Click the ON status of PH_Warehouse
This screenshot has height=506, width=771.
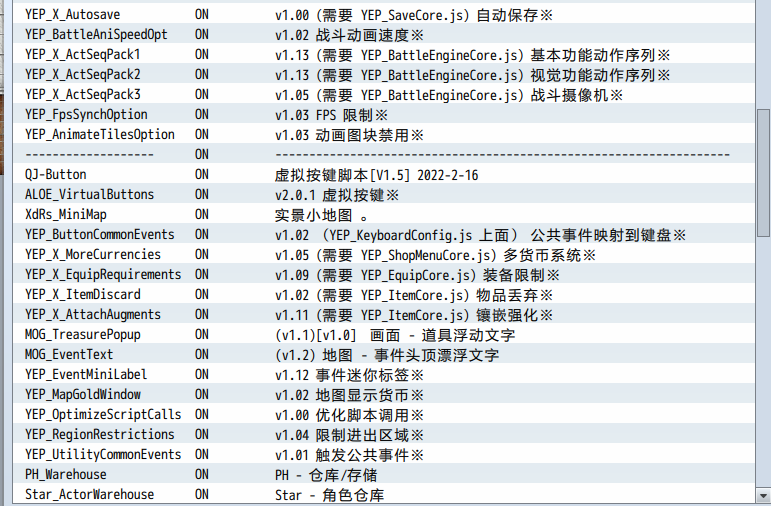202,475
